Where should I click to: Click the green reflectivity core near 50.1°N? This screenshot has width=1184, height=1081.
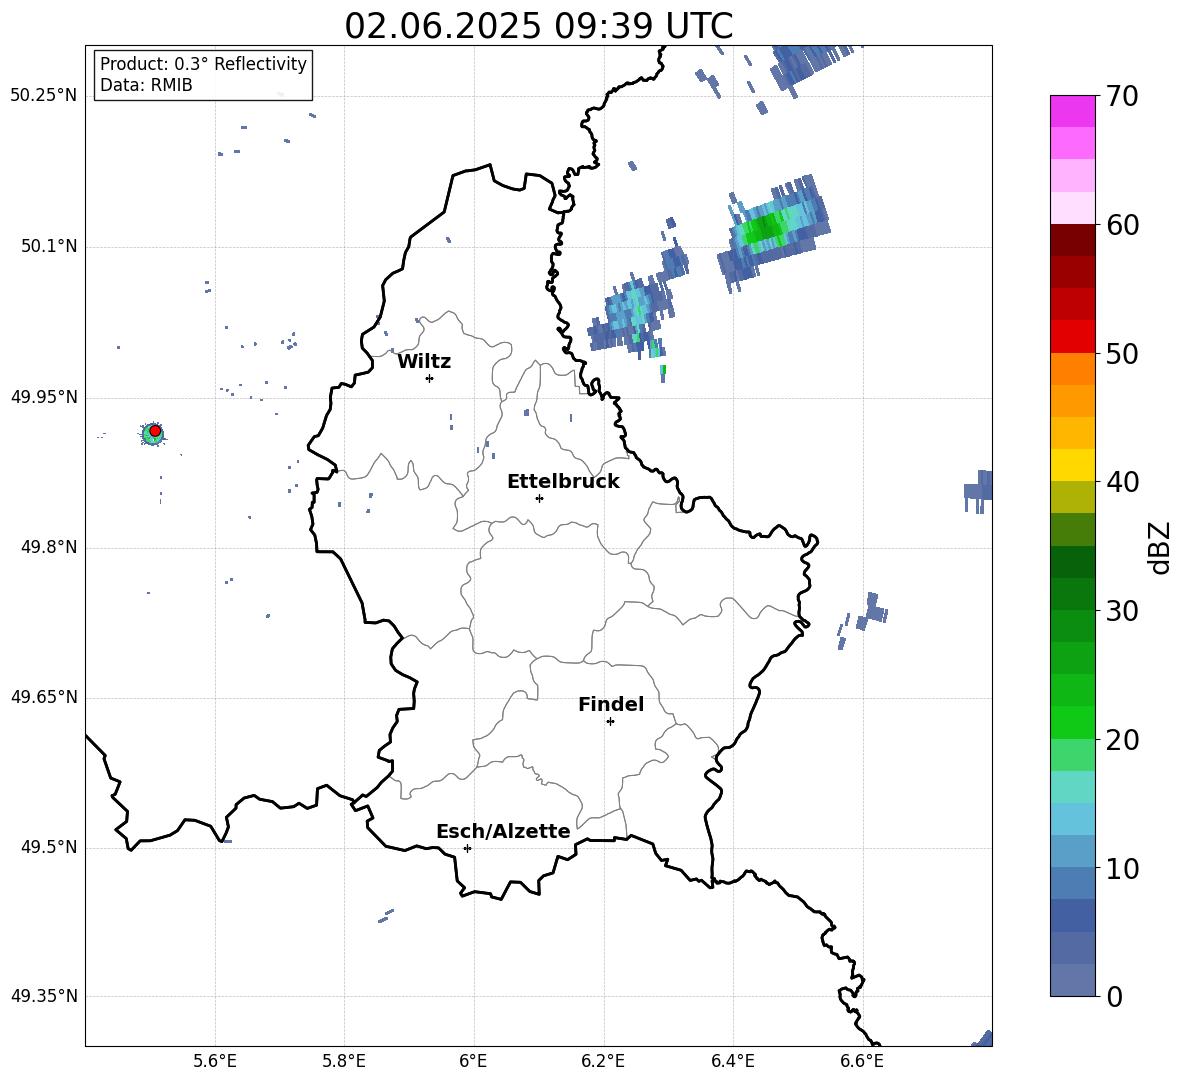click(x=764, y=228)
